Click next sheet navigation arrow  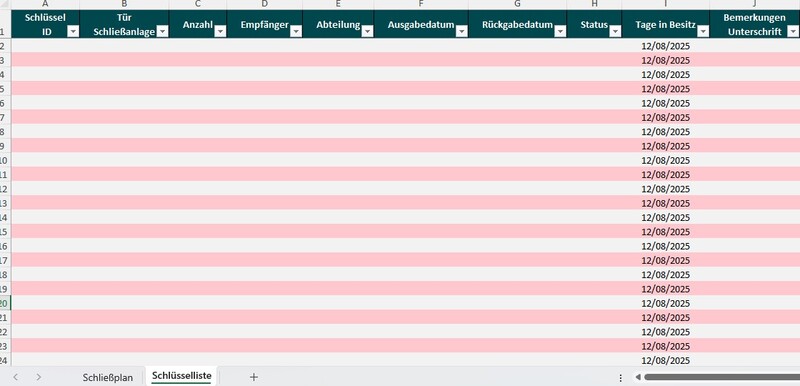(x=39, y=377)
